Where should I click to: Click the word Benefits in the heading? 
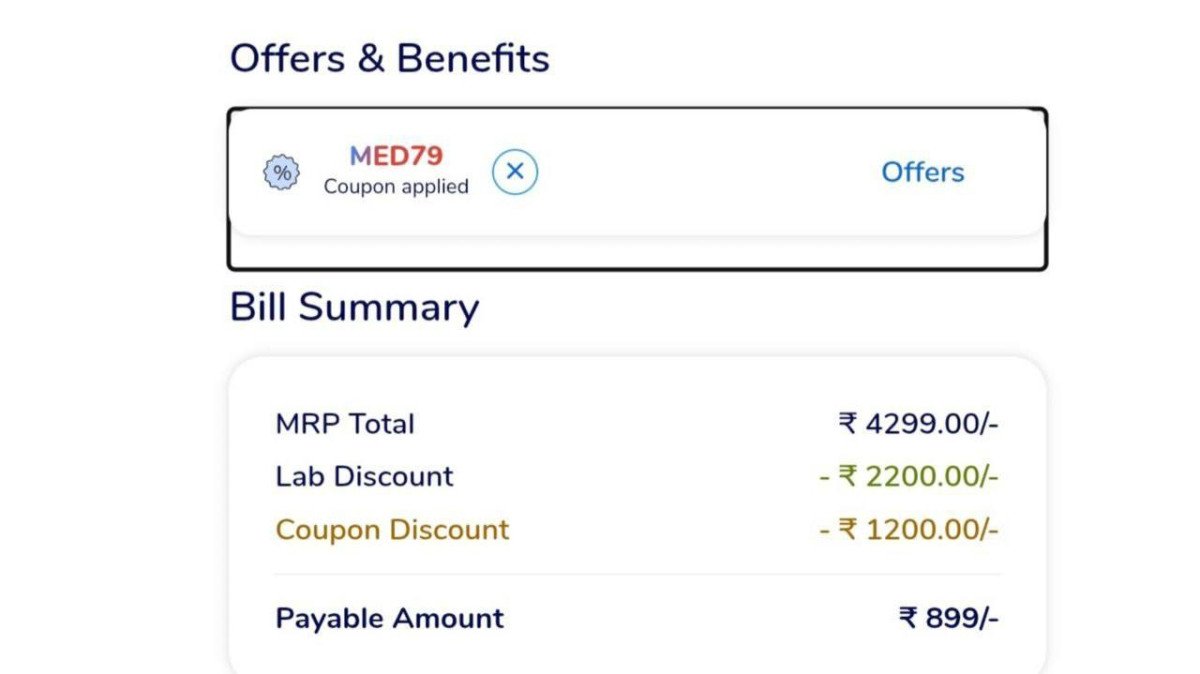pos(473,59)
